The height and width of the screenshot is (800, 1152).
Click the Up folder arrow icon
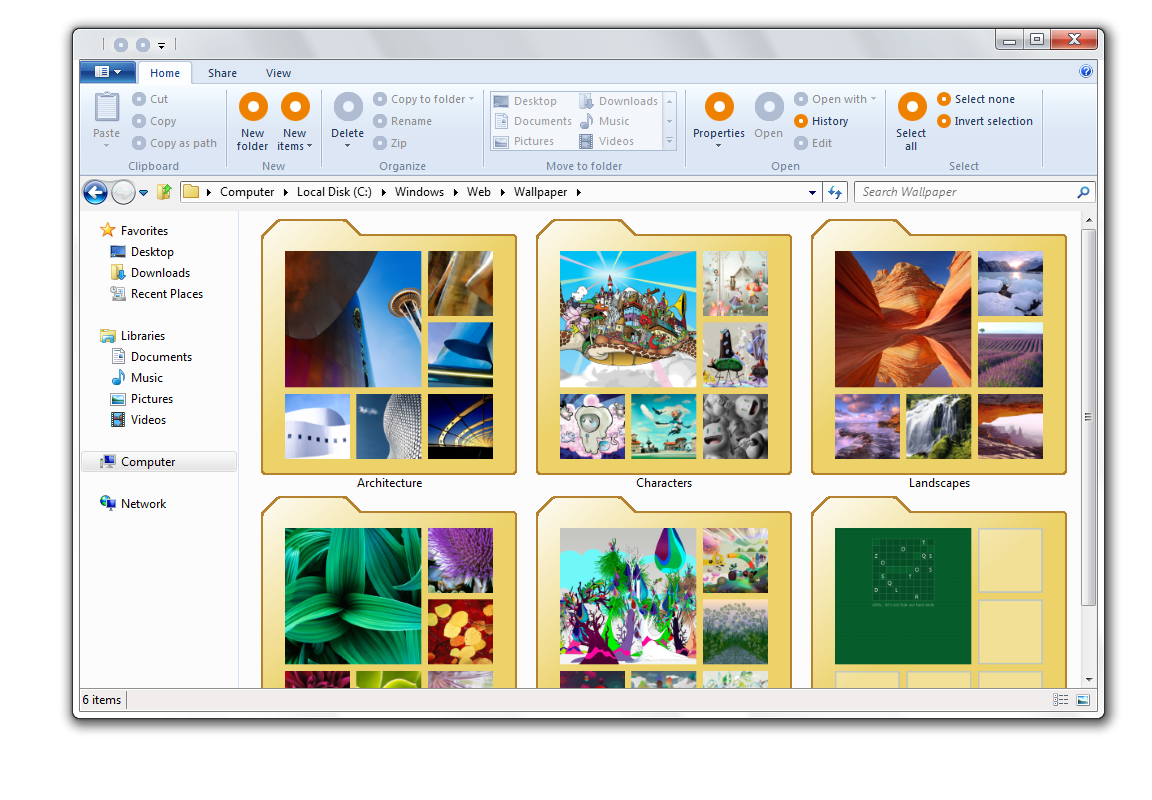click(165, 192)
